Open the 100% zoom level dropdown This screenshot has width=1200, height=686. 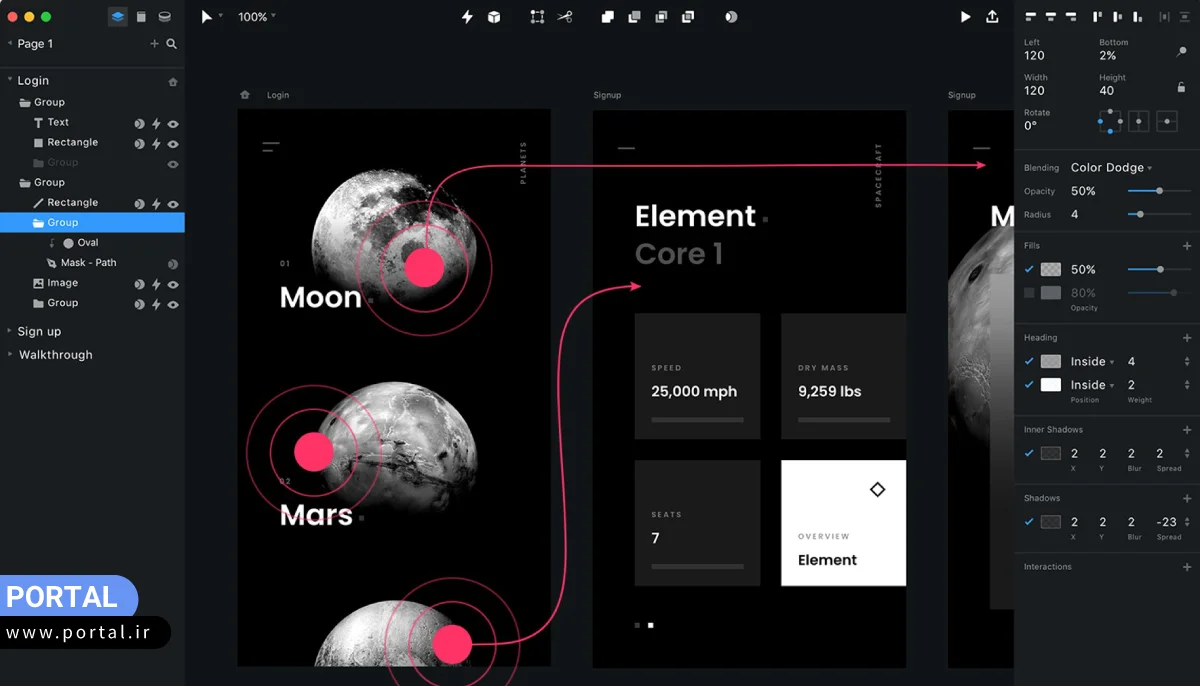(257, 17)
